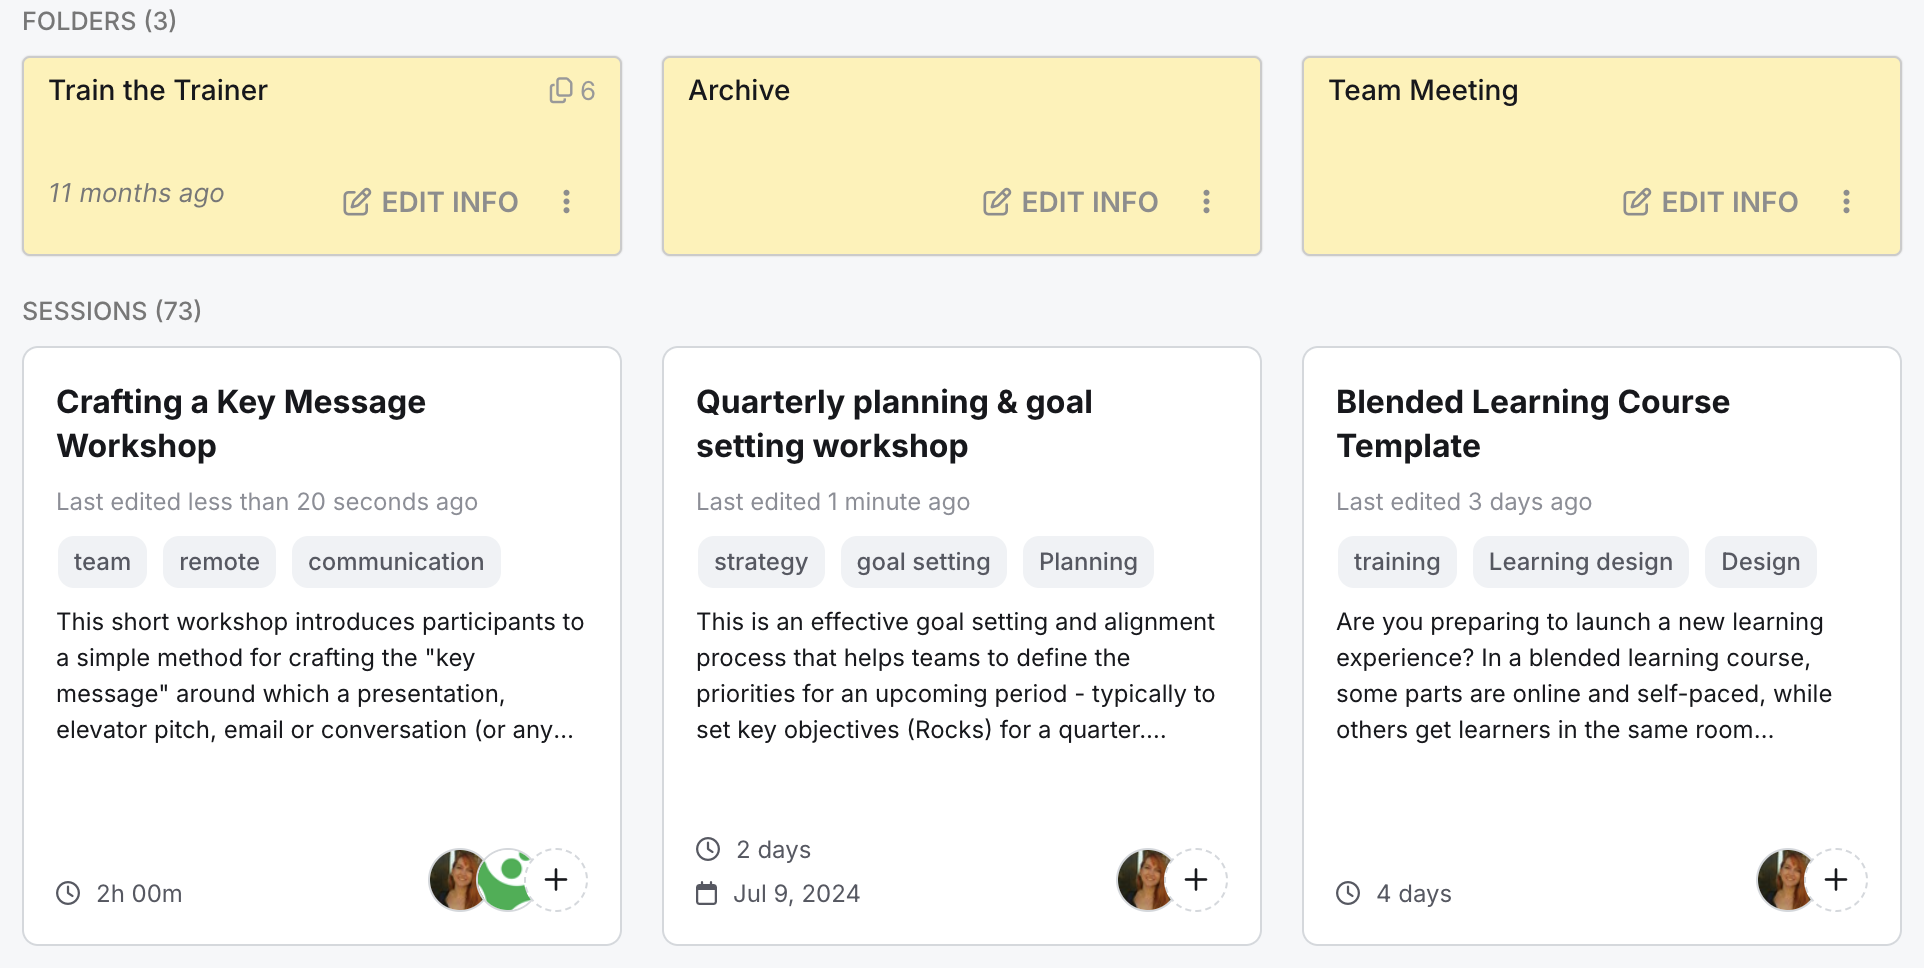Select the edit pencil icon on Archive folder
The height and width of the screenshot is (968, 1924).
coord(996,201)
